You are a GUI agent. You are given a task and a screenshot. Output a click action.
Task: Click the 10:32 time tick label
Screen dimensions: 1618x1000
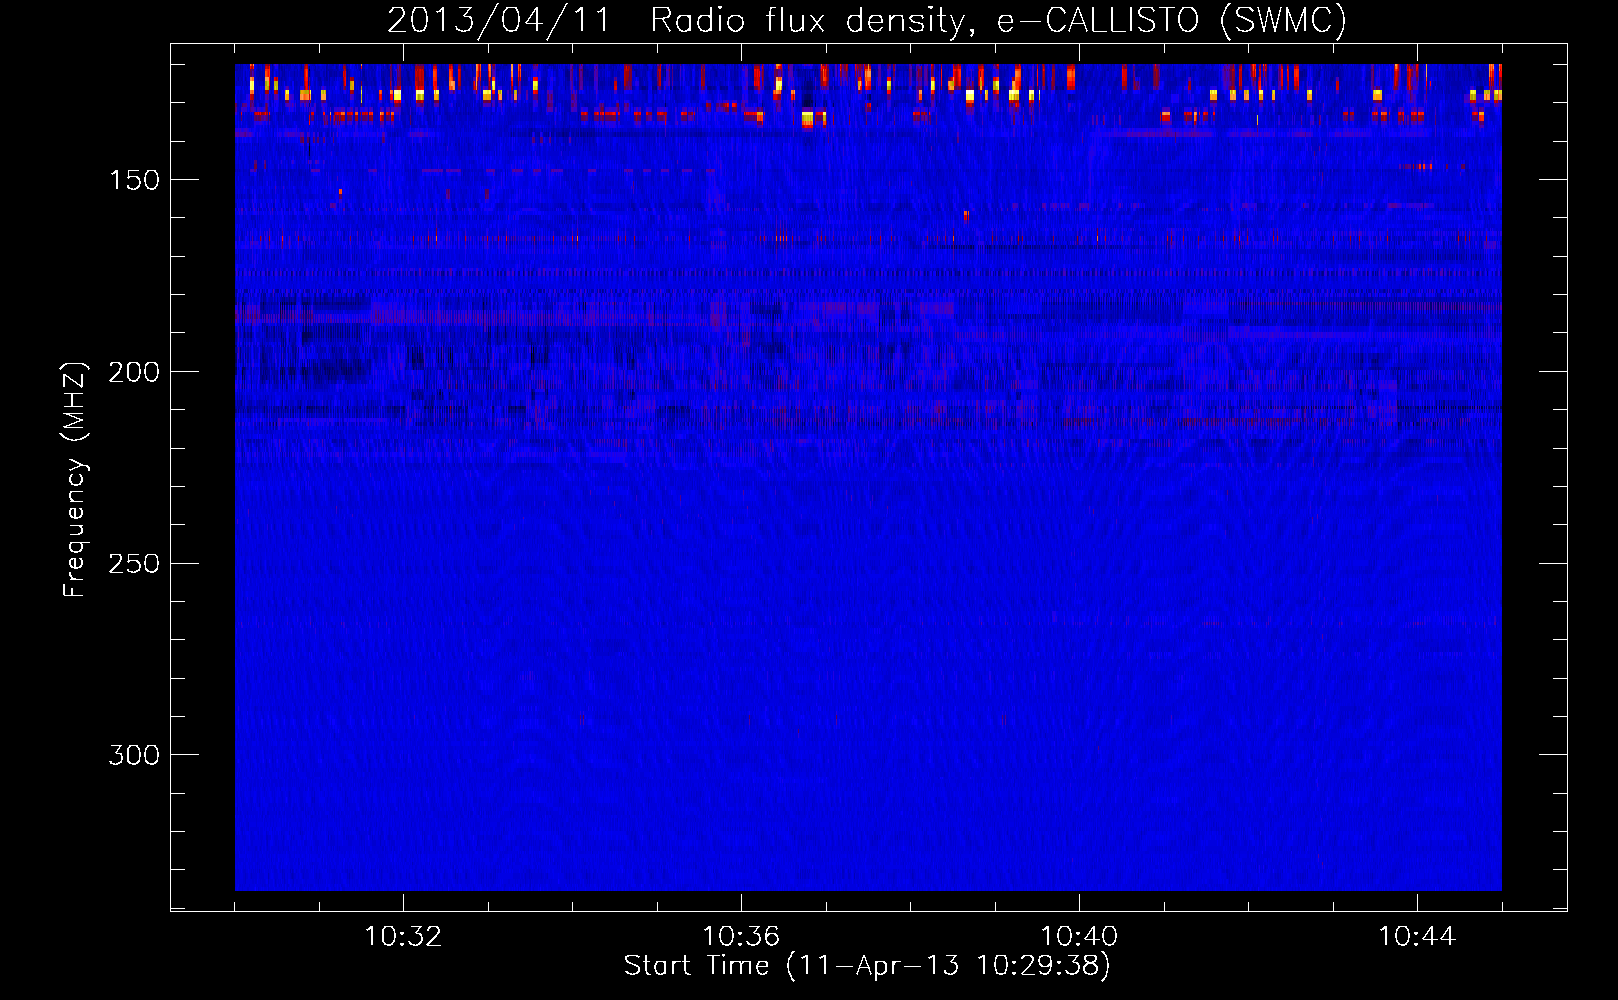point(403,937)
